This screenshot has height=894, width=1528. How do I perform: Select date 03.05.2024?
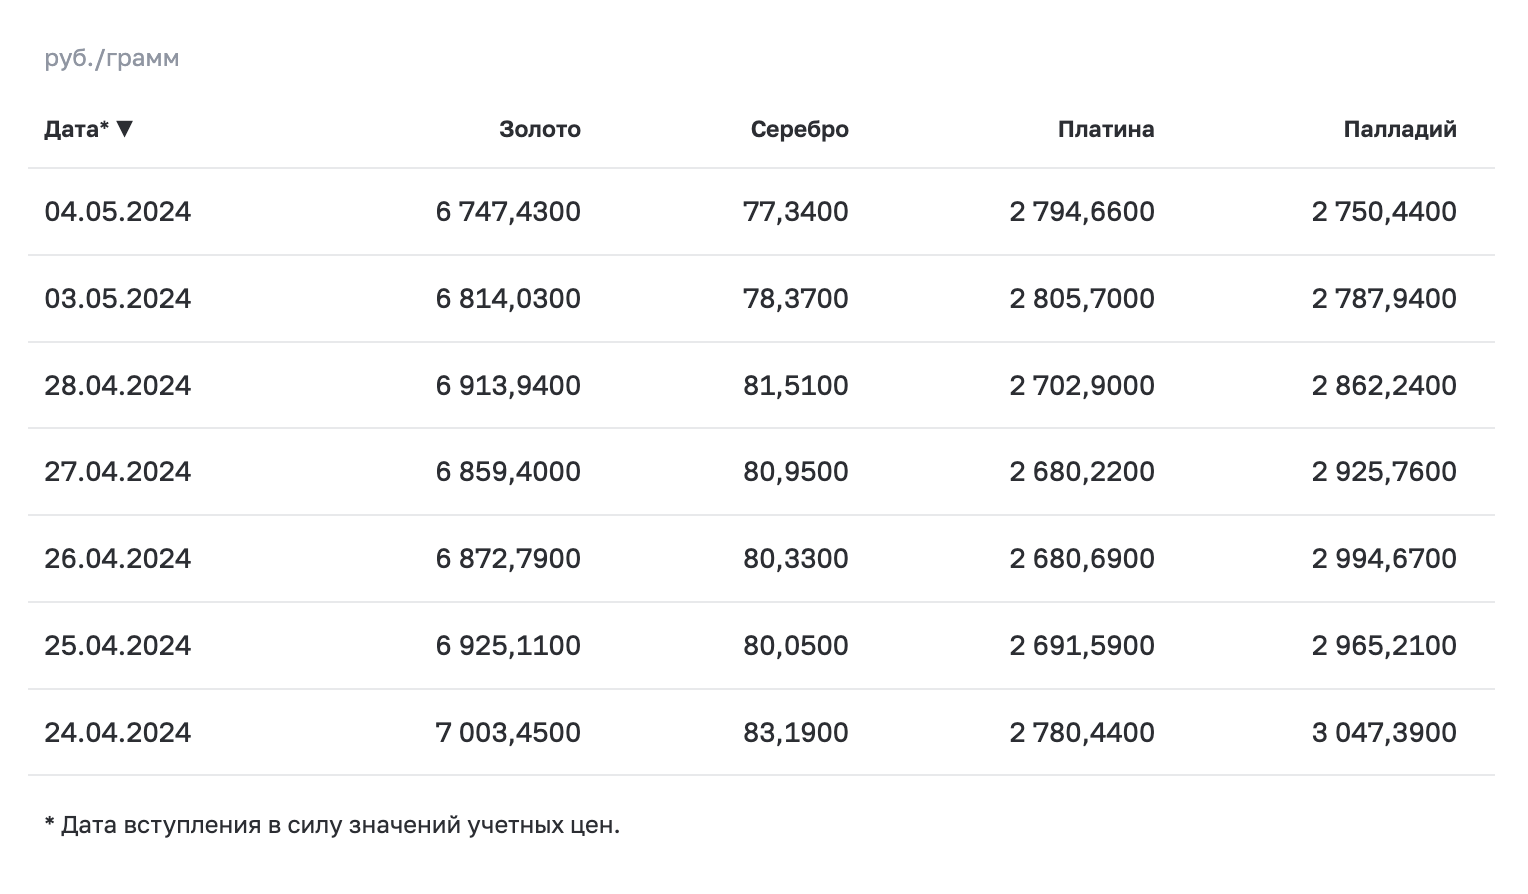[x=118, y=299]
